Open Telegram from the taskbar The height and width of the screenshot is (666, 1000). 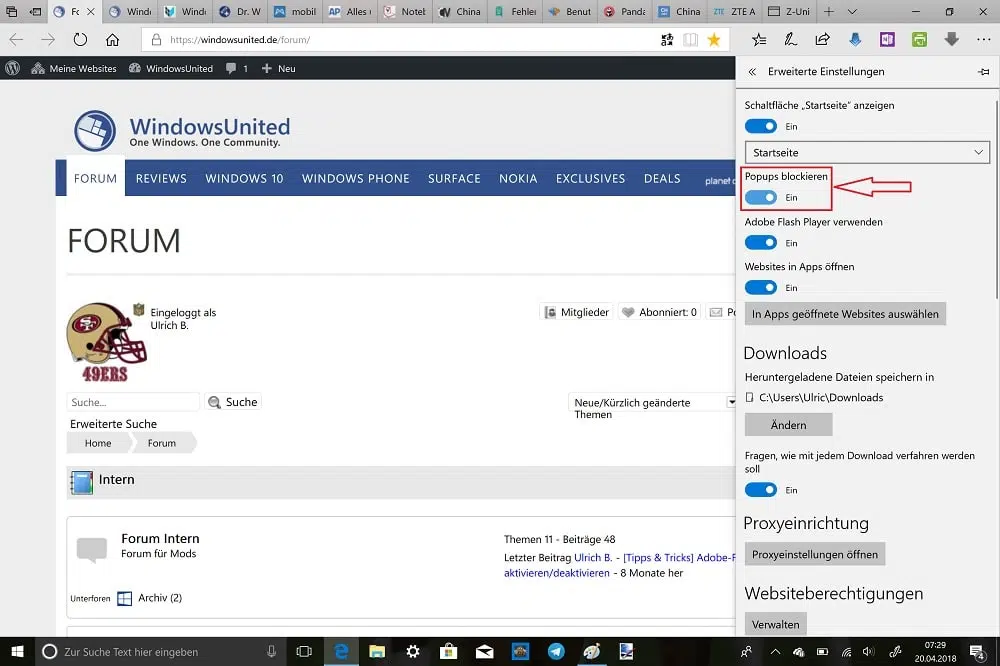pyautogui.click(x=556, y=651)
